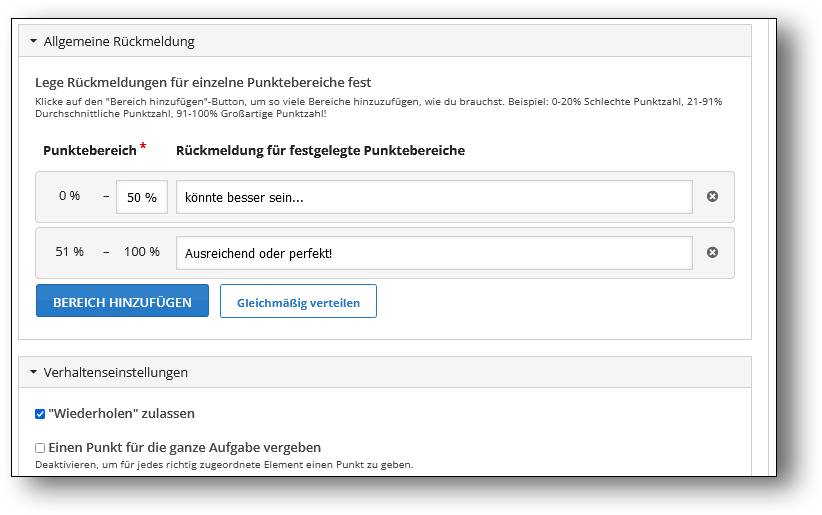Viewport: 822px width, 515px height.
Task: Click the 0 % lower bound label
Action: pos(69,196)
